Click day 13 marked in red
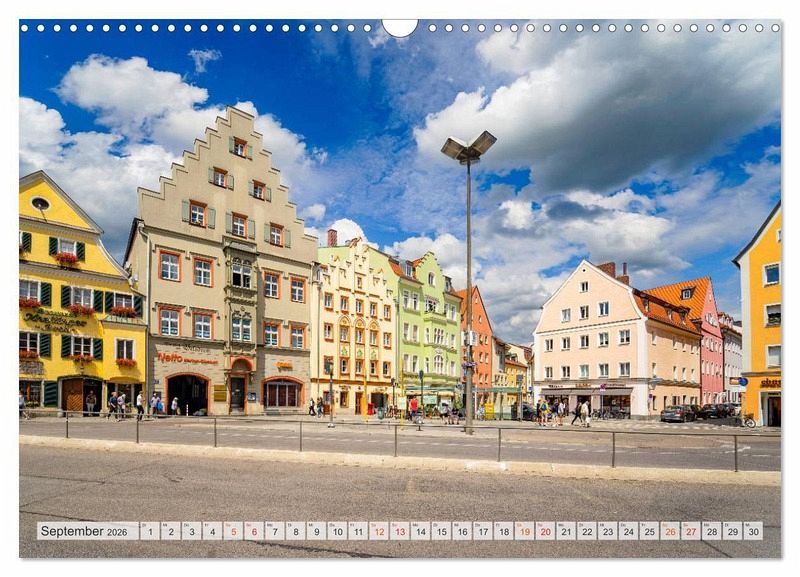This screenshot has width=800, height=577. [x=399, y=531]
